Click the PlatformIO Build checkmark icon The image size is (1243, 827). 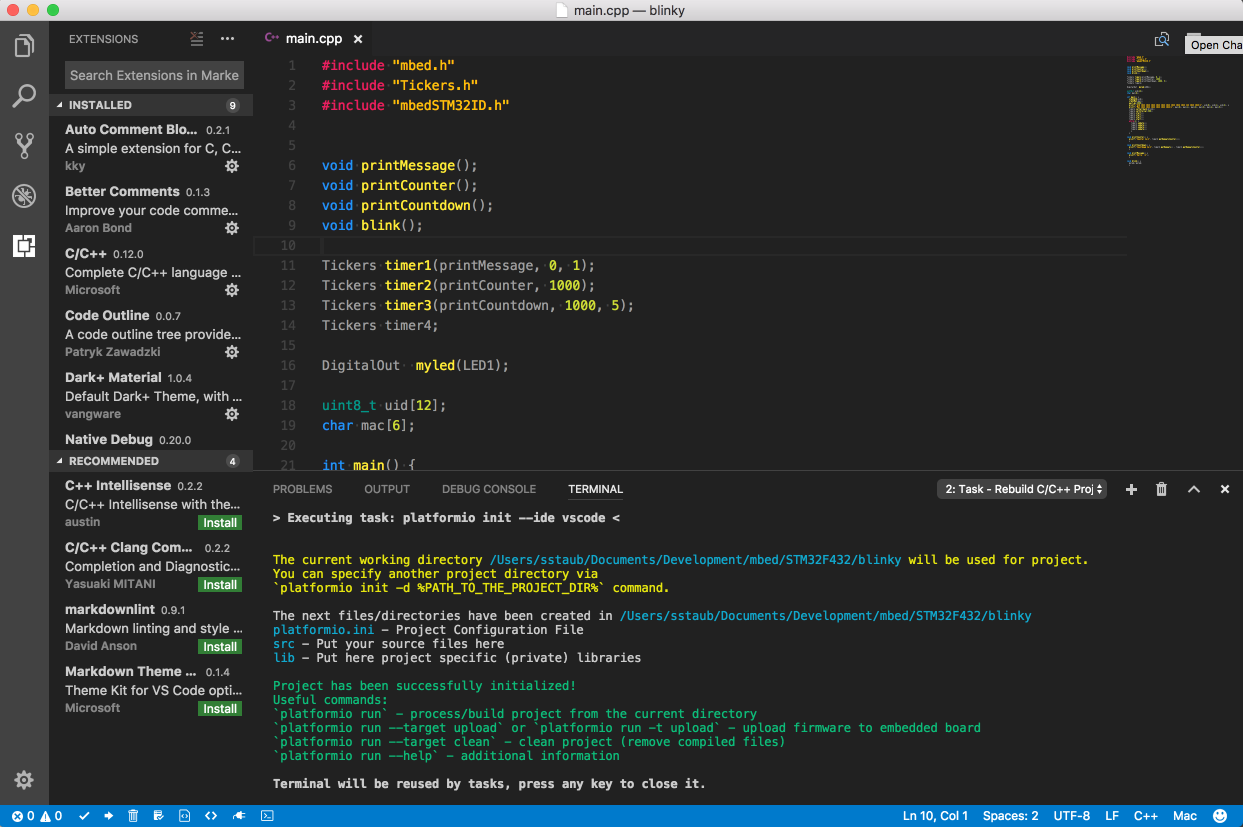coord(84,816)
